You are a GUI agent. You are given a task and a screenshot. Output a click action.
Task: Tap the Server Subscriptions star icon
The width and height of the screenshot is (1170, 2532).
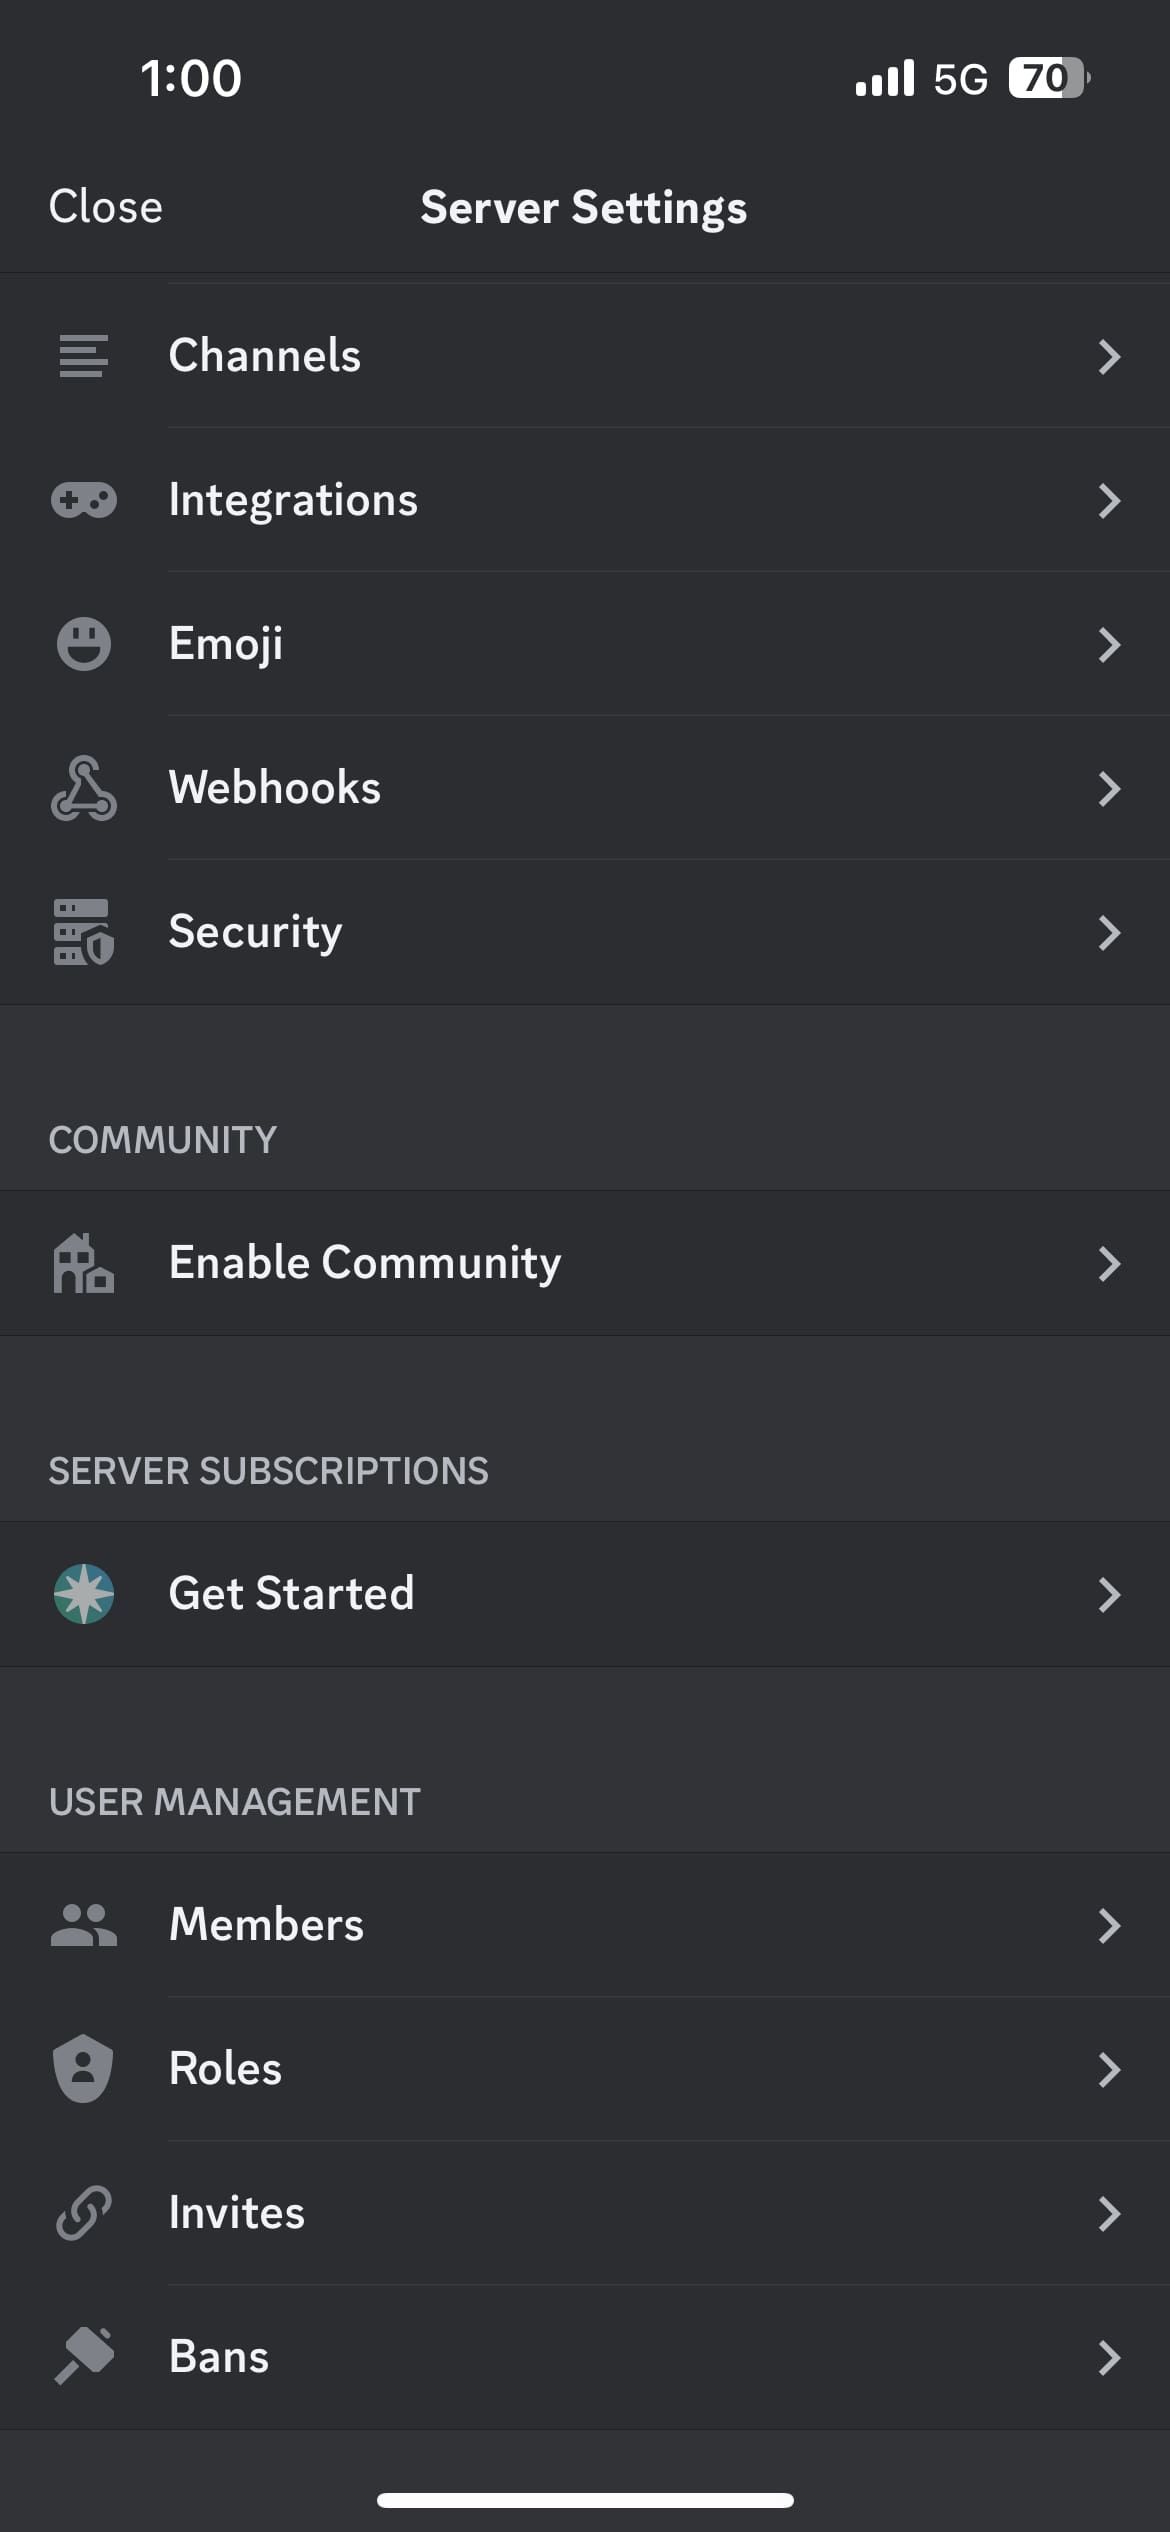coord(83,1594)
